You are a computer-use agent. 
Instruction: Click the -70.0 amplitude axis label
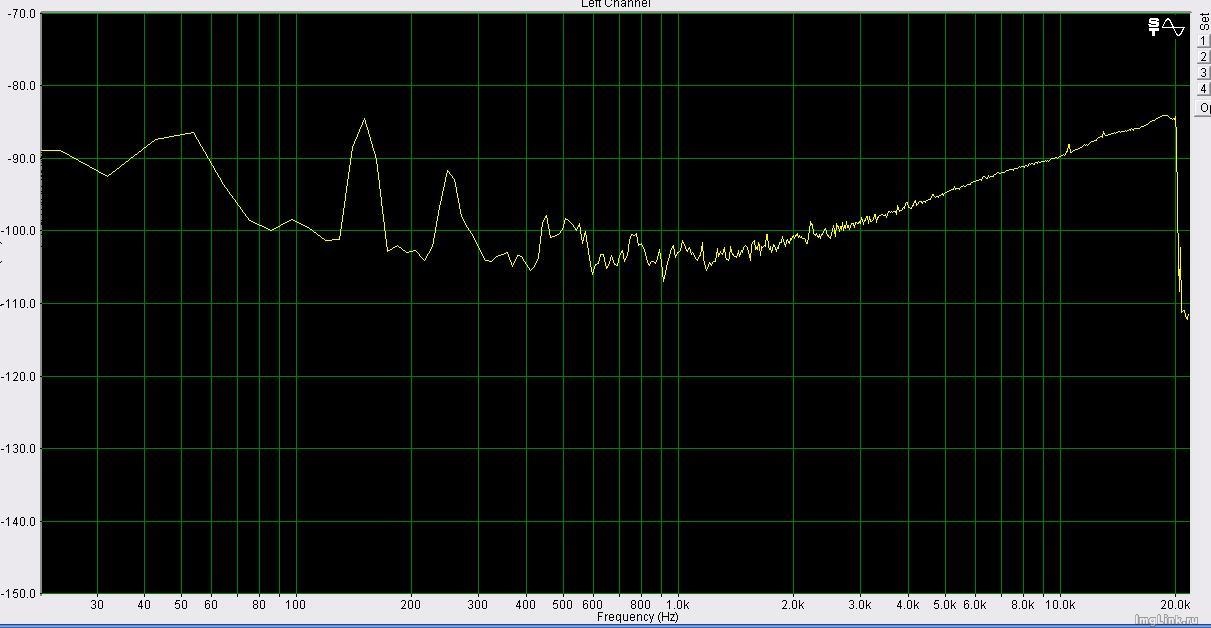[23, 14]
